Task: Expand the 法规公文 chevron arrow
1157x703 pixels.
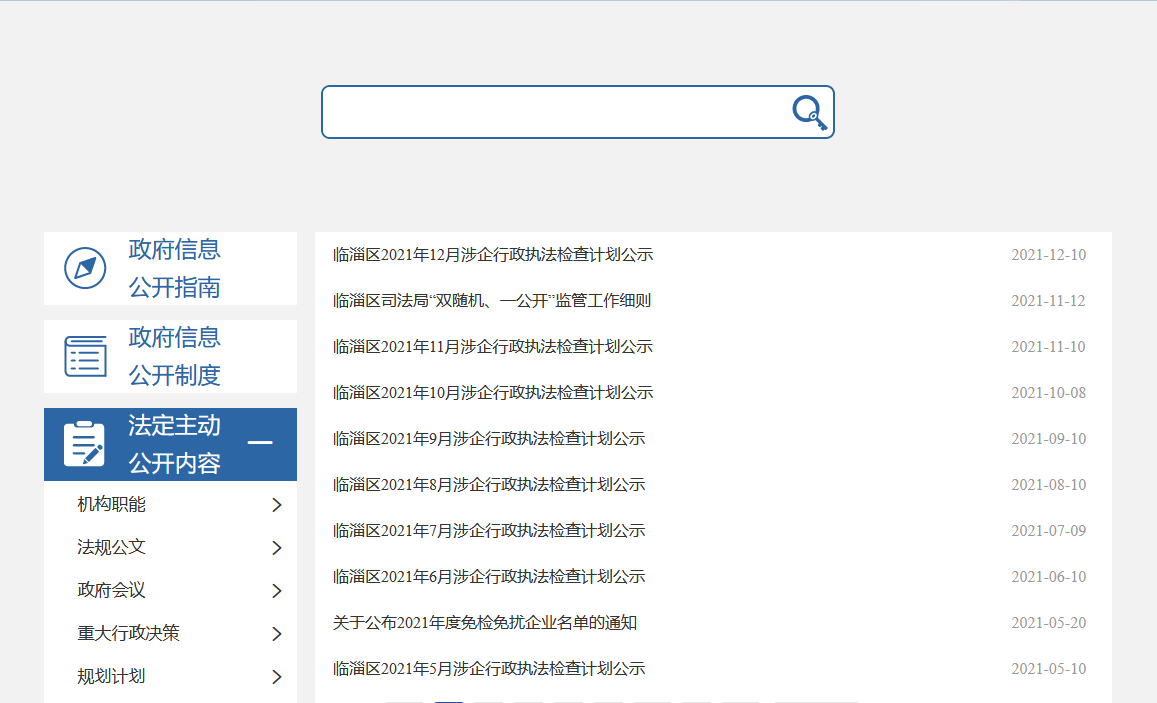Action: [x=277, y=548]
